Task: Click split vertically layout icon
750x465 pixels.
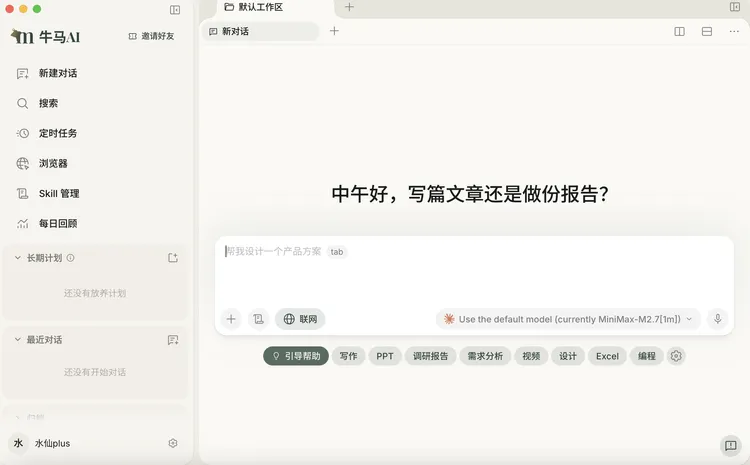Action: click(x=679, y=32)
